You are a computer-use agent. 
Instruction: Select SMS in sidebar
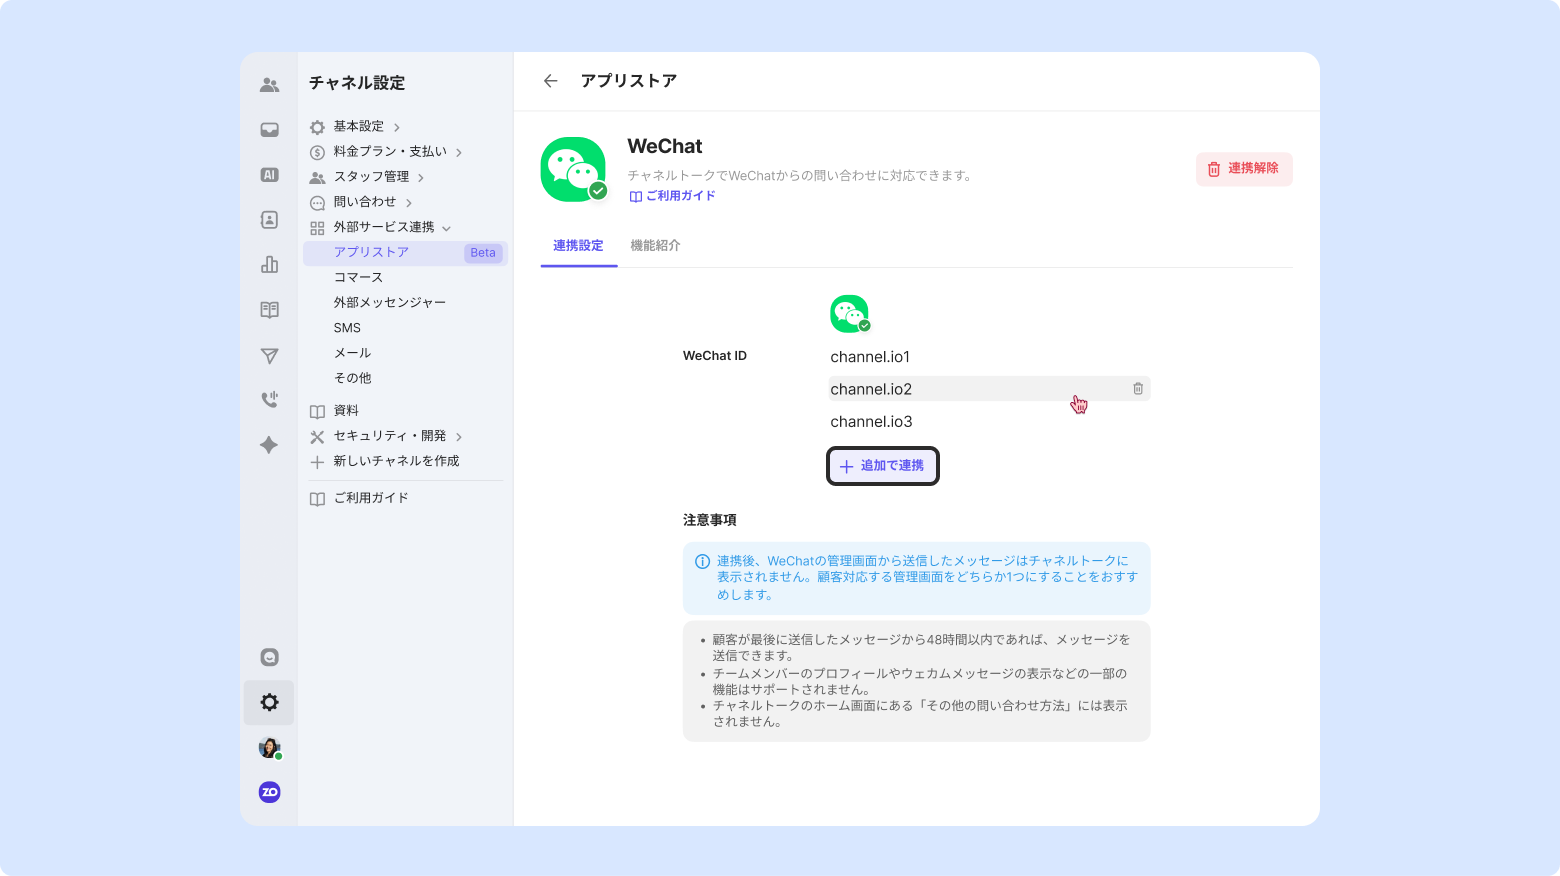click(x=347, y=328)
